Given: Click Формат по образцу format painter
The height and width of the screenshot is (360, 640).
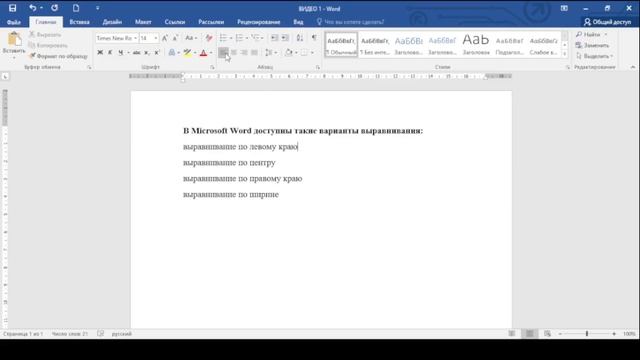Looking at the screenshot, I should click(x=58, y=56).
